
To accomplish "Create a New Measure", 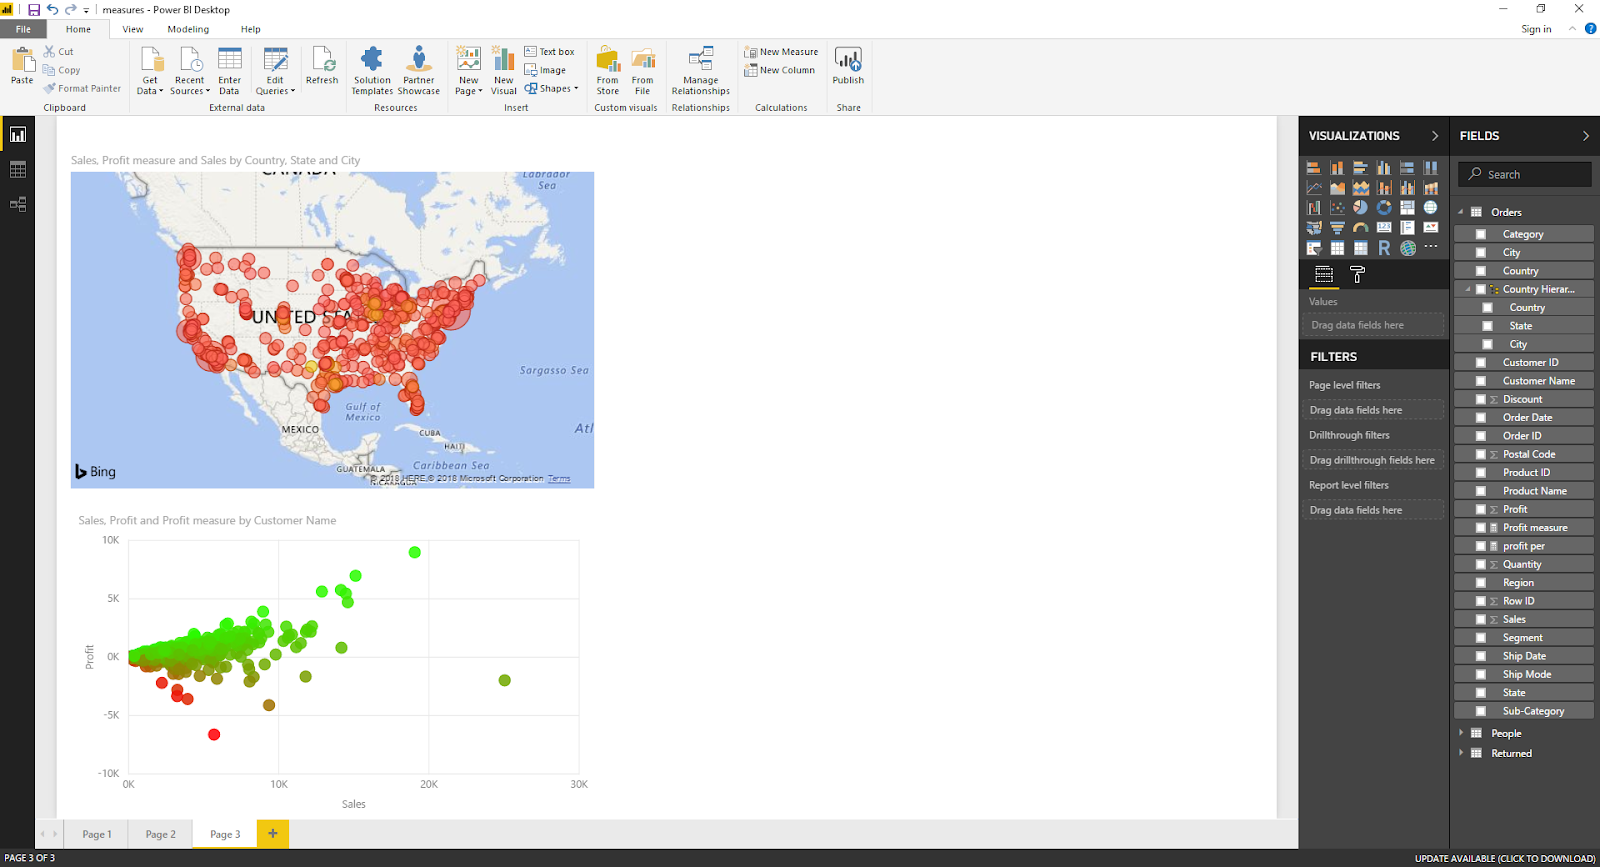I will (781, 52).
